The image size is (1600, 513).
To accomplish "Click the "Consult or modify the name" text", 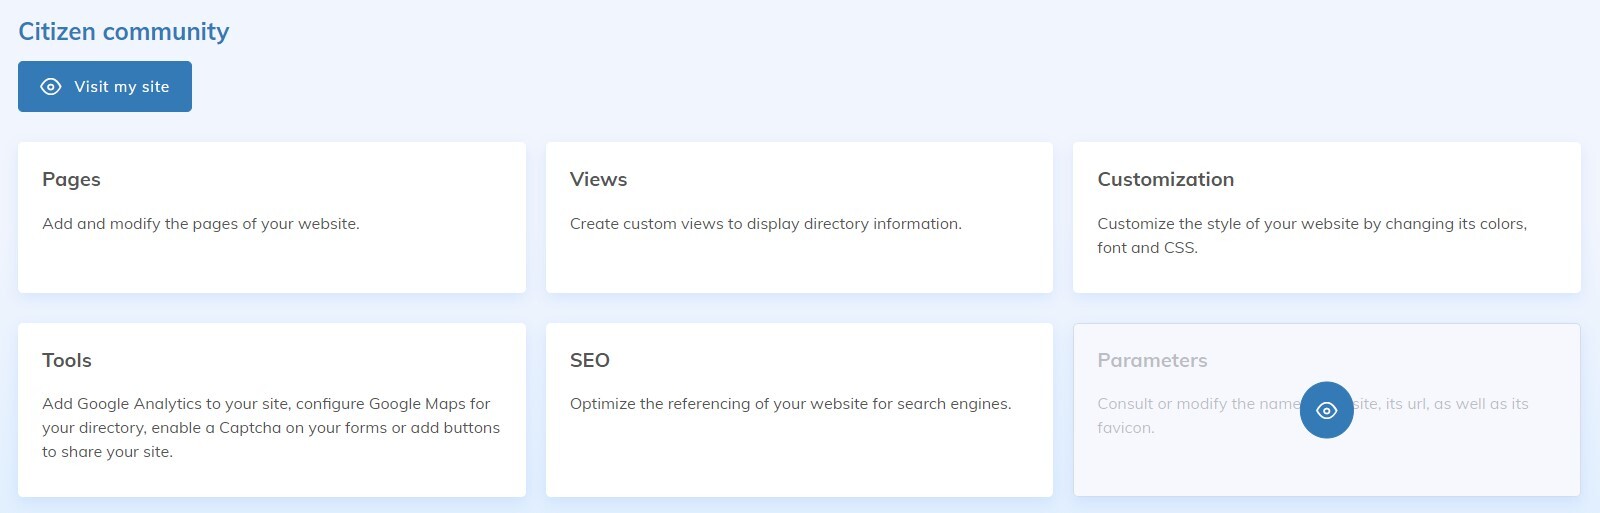I will click(1197, 404).
